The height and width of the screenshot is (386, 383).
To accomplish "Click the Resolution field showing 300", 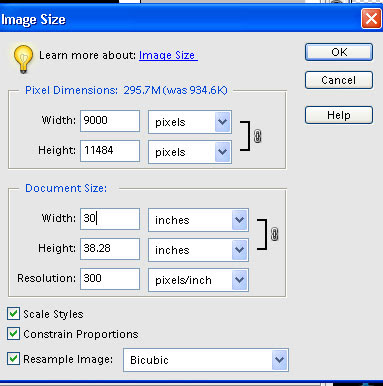I will coord(110,279).
